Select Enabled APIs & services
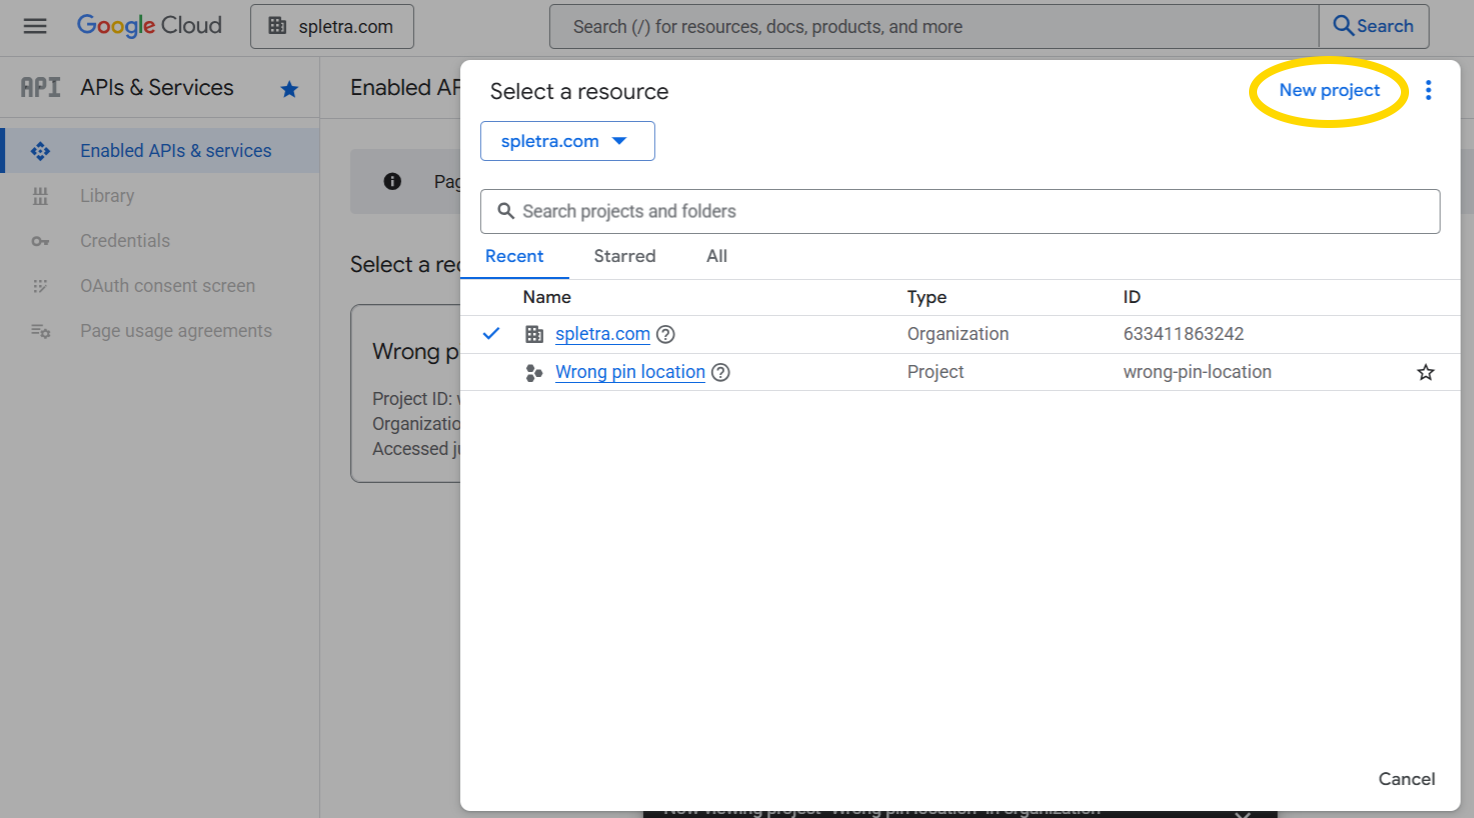Viewport: 1474px width, 818px height. coord(175,150)
